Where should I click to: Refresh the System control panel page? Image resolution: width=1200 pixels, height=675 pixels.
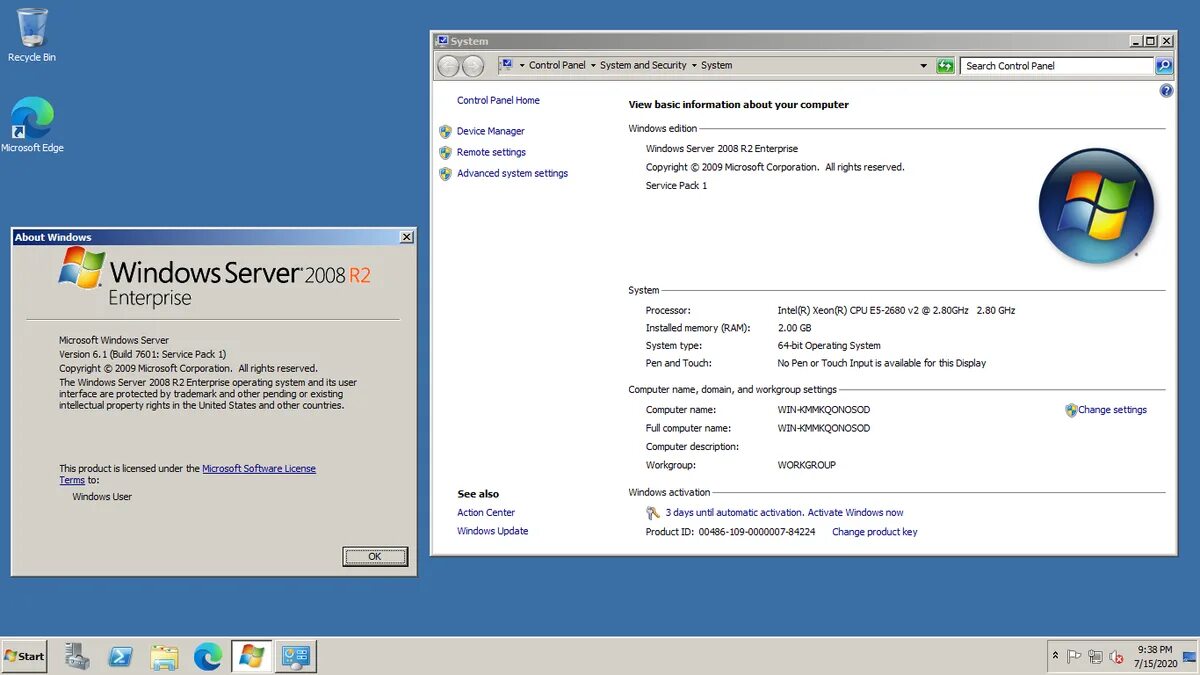(945, 66)
